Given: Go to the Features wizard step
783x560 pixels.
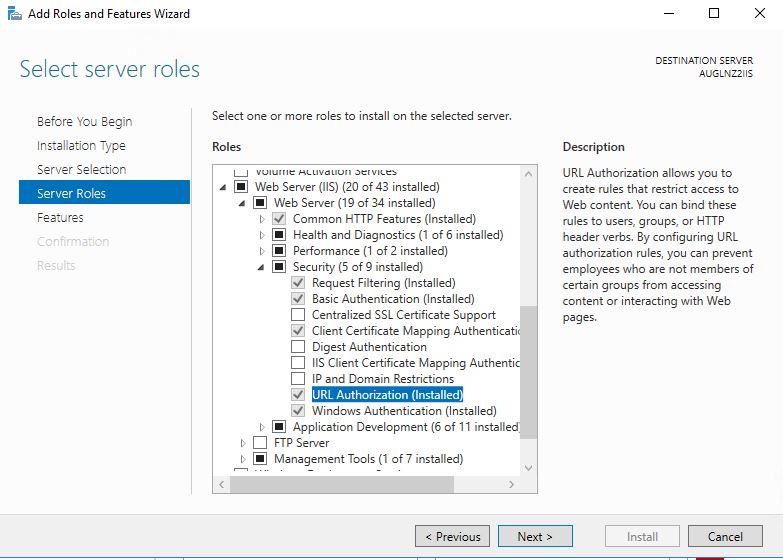Looking at the screenshot, I should (60, 217).
